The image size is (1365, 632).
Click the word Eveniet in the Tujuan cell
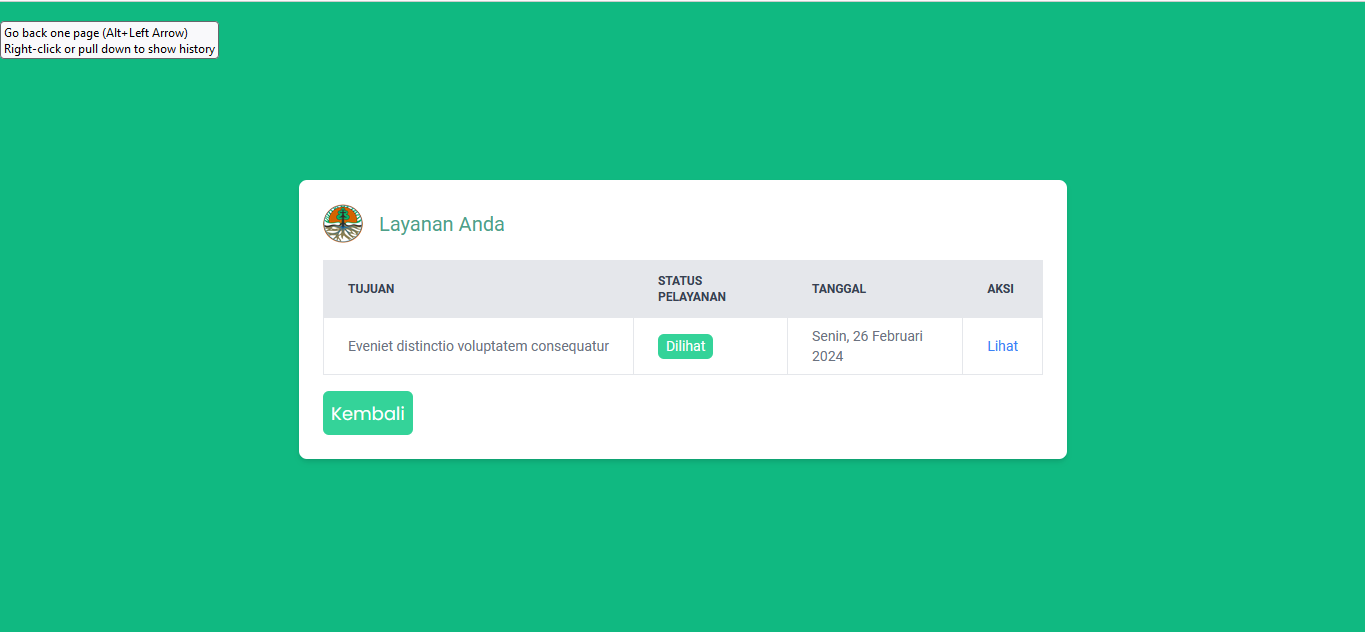click(x=370, y=346)
